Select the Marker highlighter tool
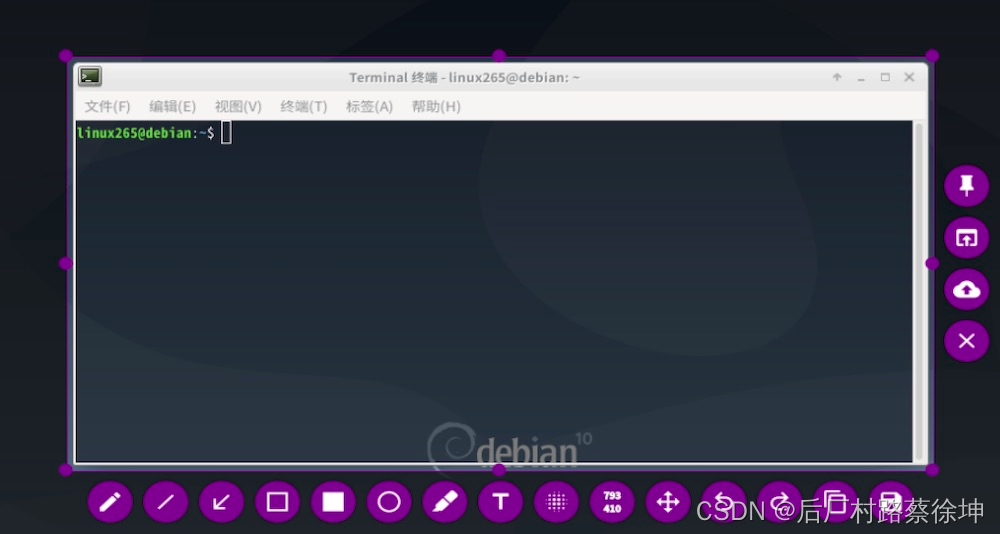The height and width of the screenshot is (534, 1000). click(445, 502)
